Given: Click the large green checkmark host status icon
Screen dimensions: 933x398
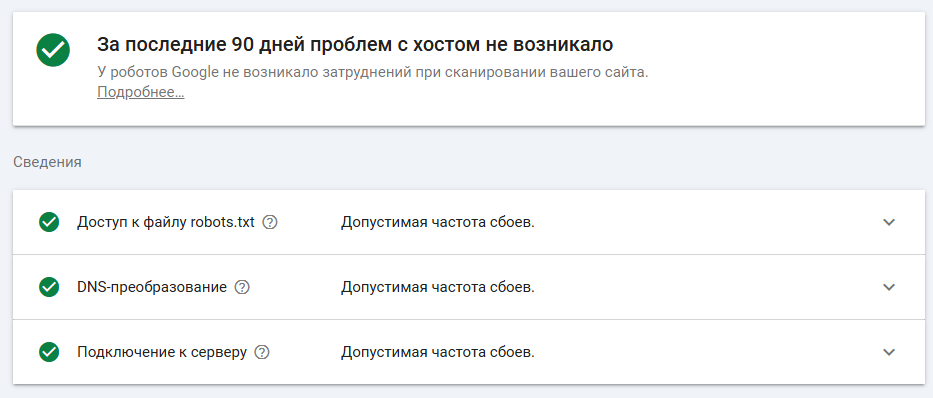Looking at the screenshot, I should click(53, 50).
